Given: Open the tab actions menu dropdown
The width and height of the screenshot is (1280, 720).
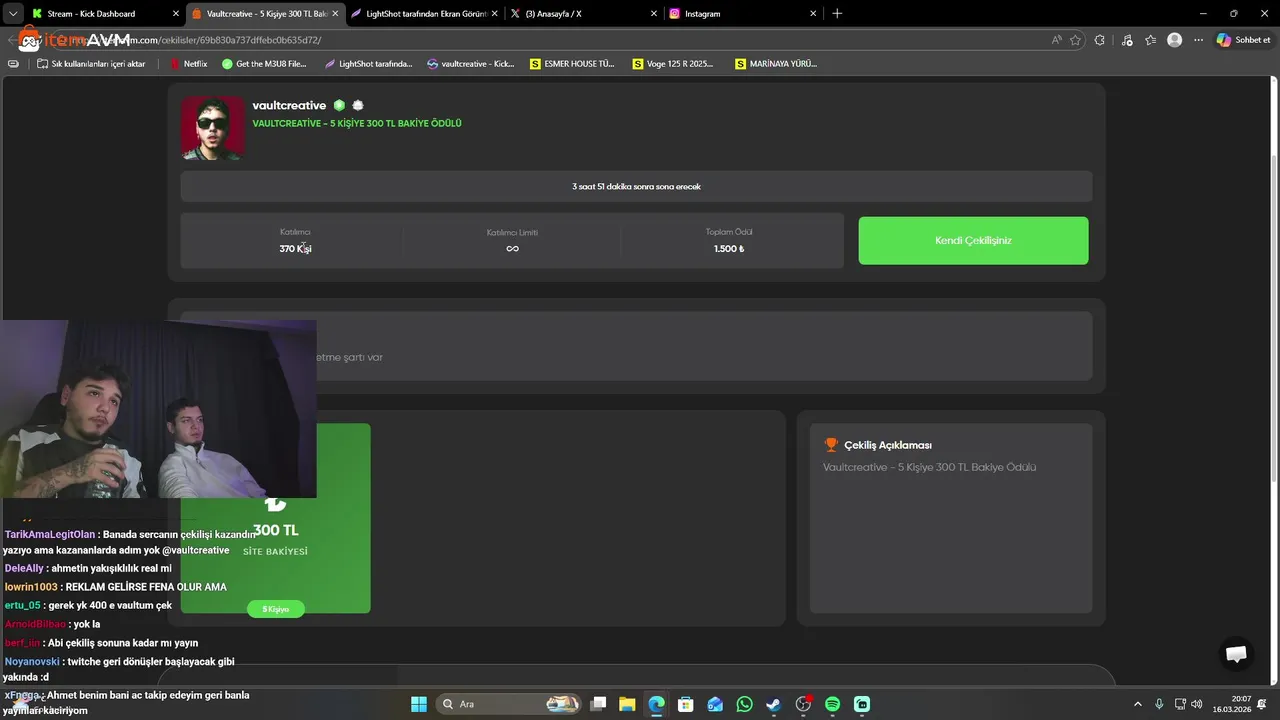Looking at the screenshot, I should [12, 14].
